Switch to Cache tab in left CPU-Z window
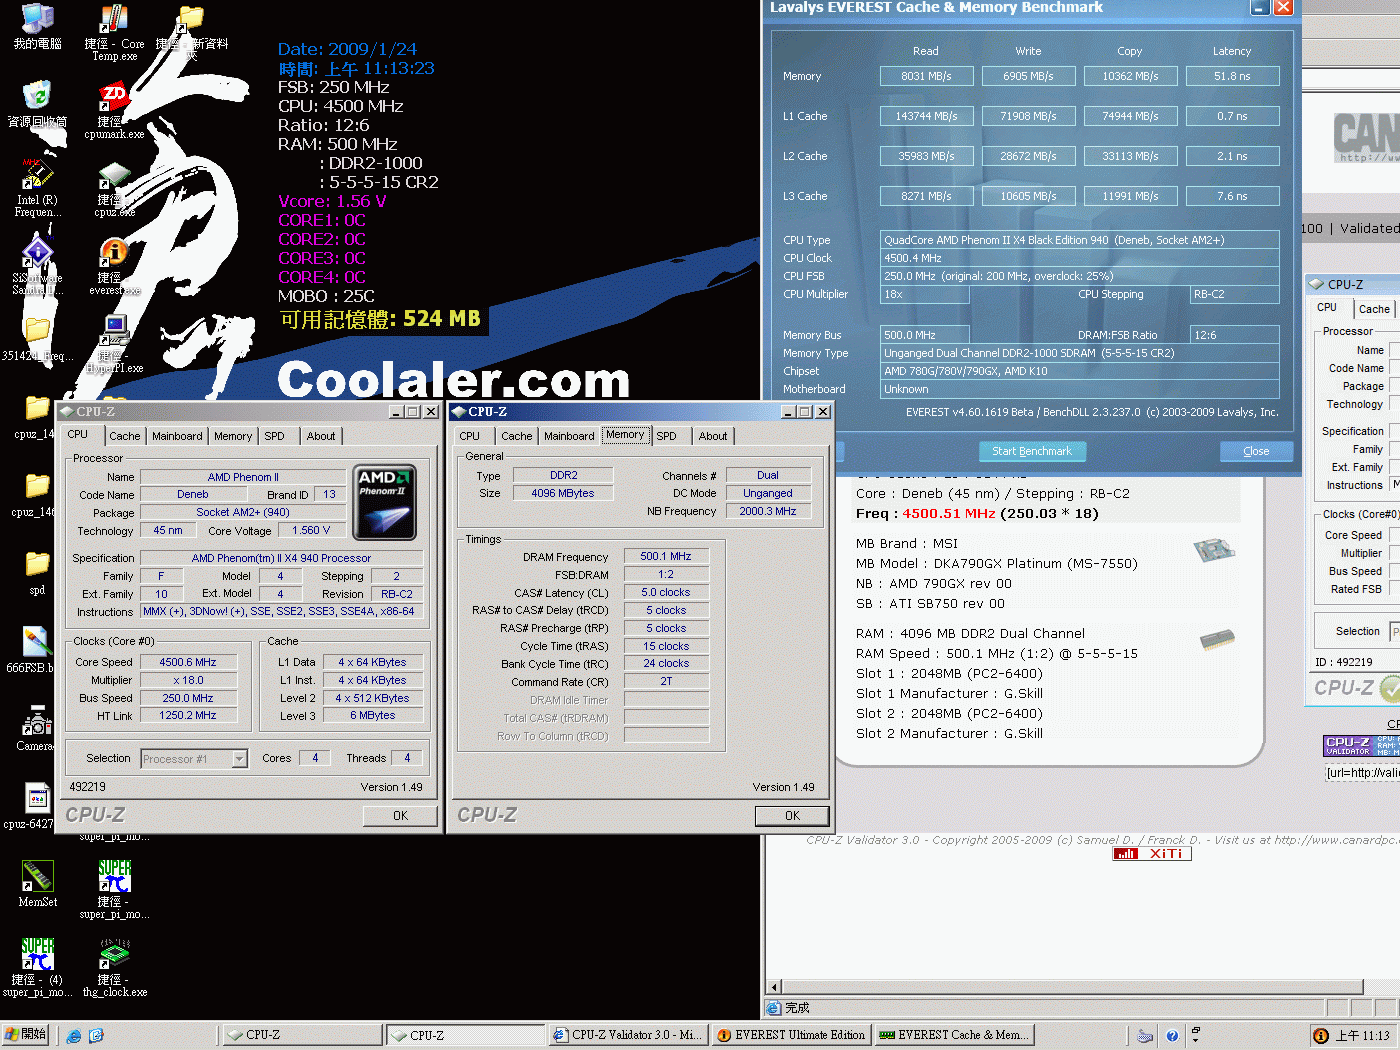Screen dimensions: 1400x1050 (125, 436)
